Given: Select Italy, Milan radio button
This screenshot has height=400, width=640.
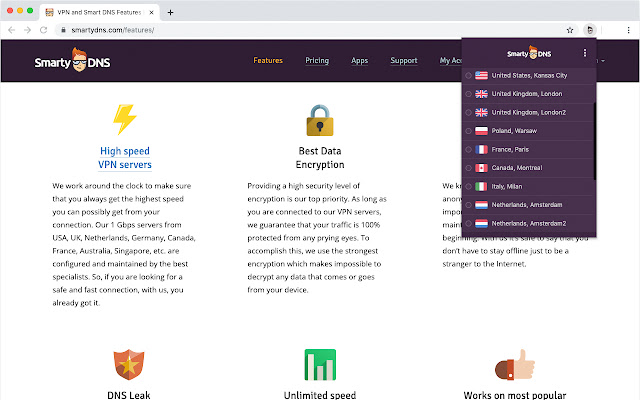Looking at the screenshot, I should [x=469, y=187].
